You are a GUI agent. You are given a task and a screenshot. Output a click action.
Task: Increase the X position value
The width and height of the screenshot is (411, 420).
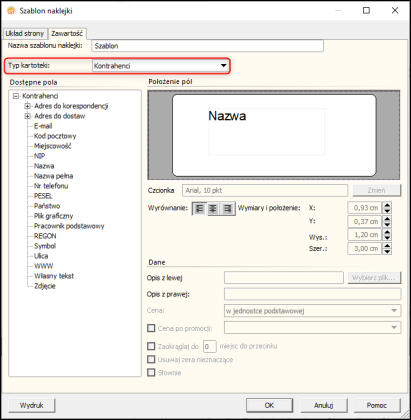click(x=387, y=205)
